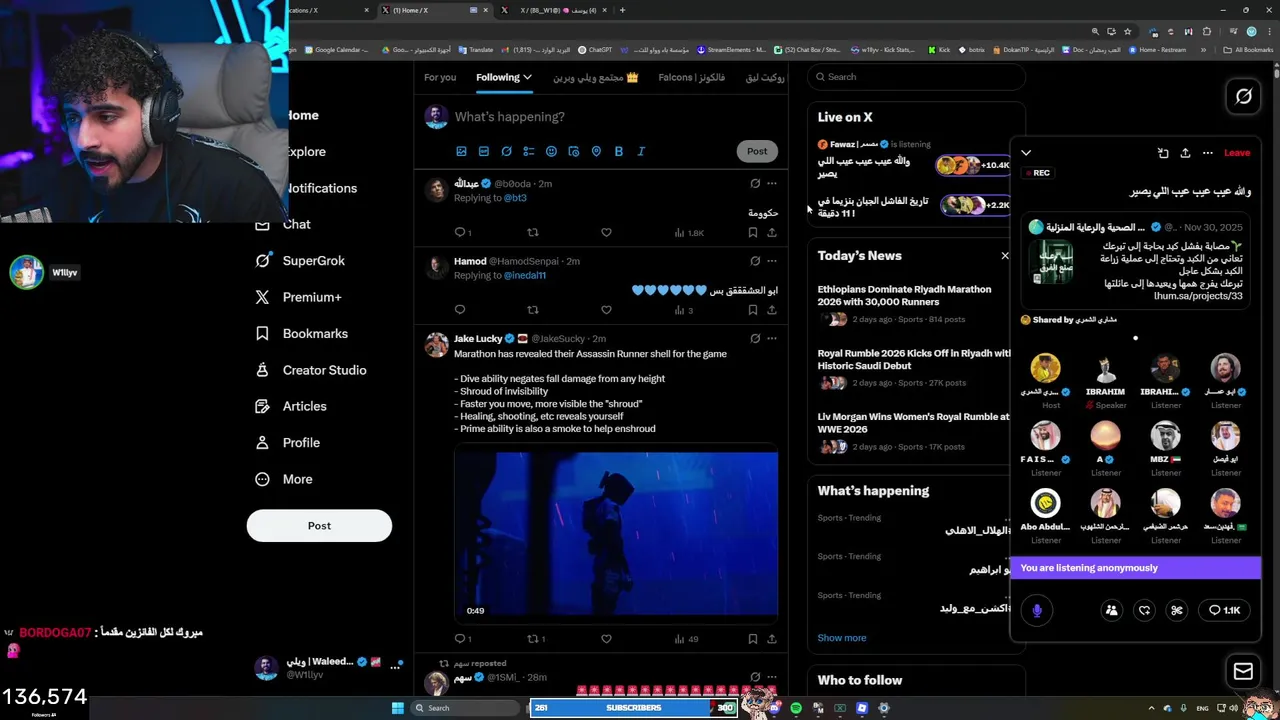
Task: Click Show more under What's happening
Action: pos(842,638)
